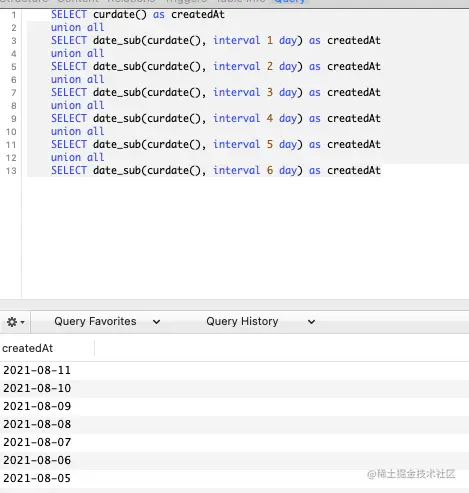Screen dimensions: 469x493
Task: Open the gear actions menu
Action: pos(15,322)
